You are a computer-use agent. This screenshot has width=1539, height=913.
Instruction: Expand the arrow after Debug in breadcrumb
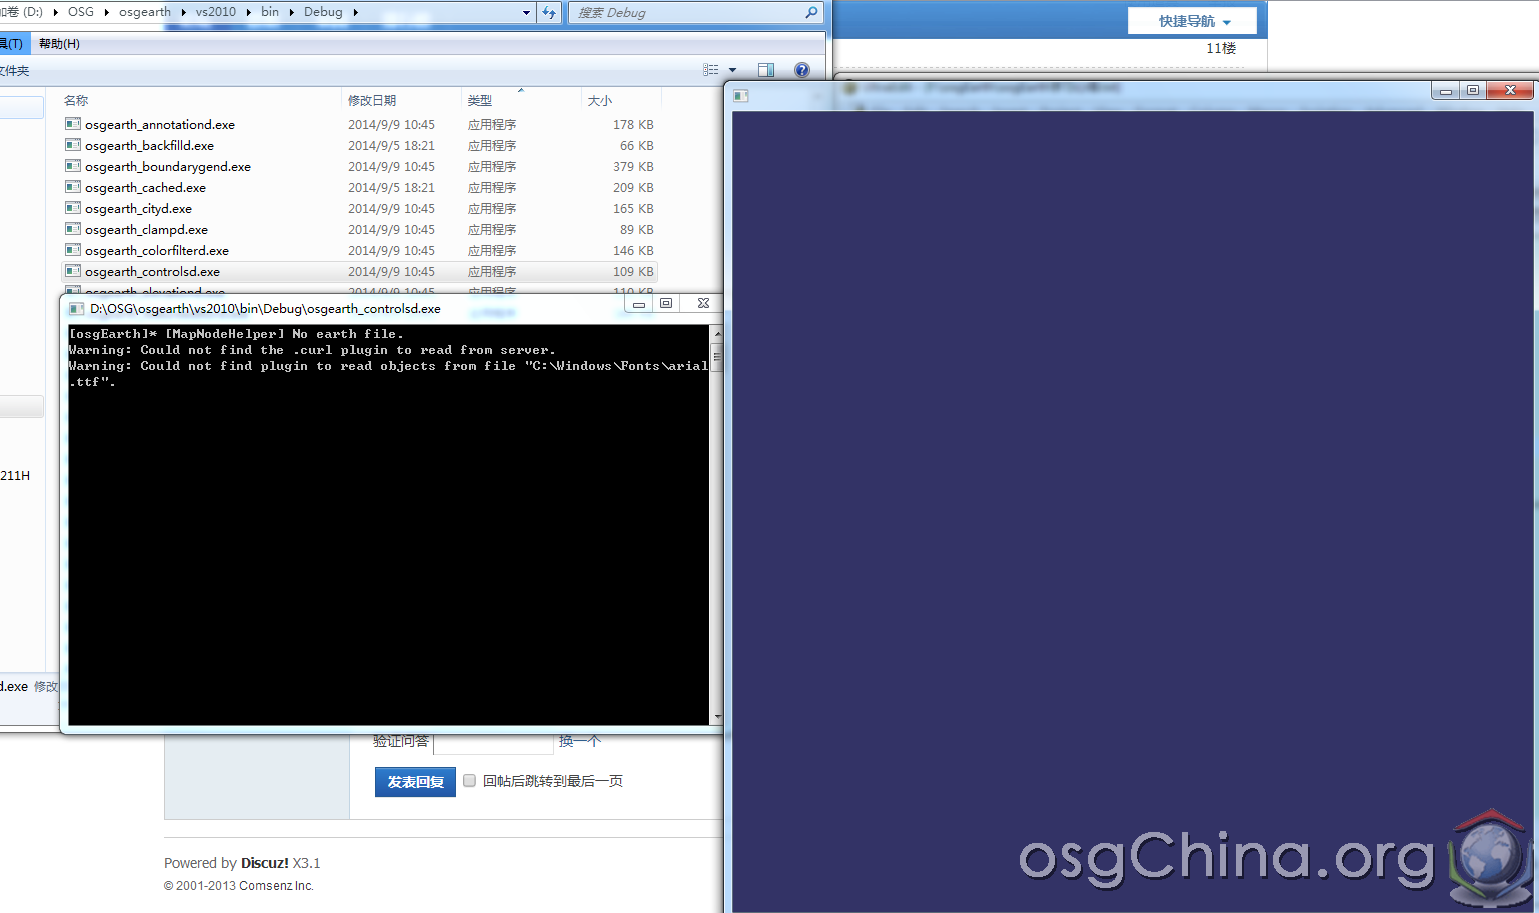pyautogui.click(x=355, y=12)
